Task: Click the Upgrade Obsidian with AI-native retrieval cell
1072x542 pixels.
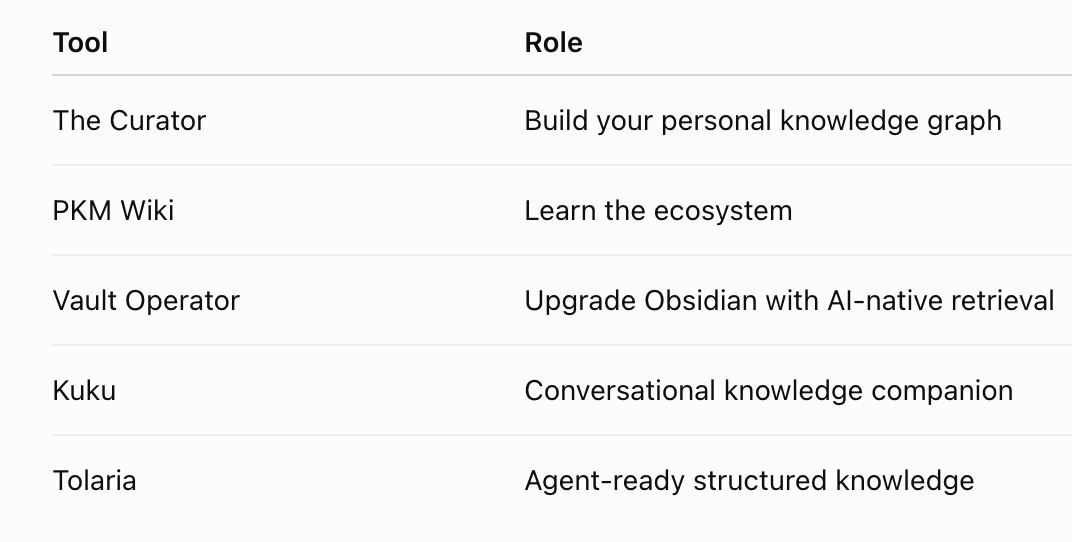Action: [x=790, y=301]
